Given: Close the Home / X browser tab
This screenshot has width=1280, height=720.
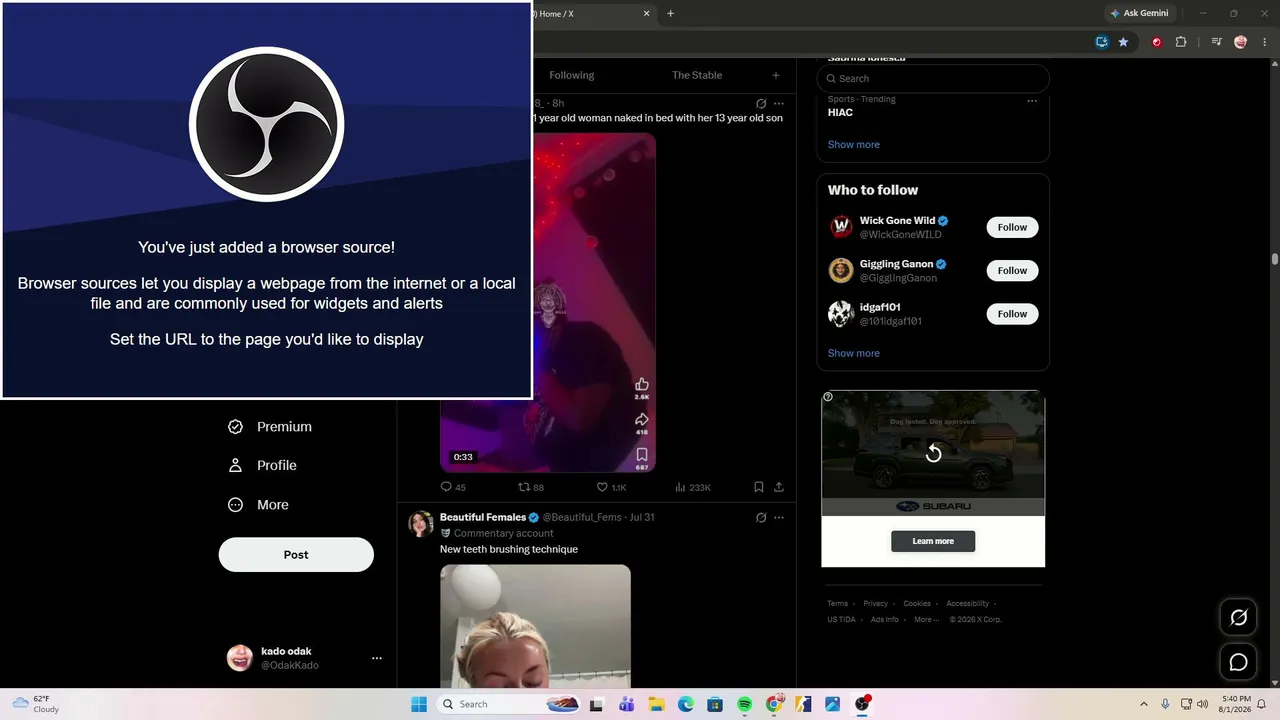Looking at the screenshot, I should pyautogui.click(x=647, y=14).
